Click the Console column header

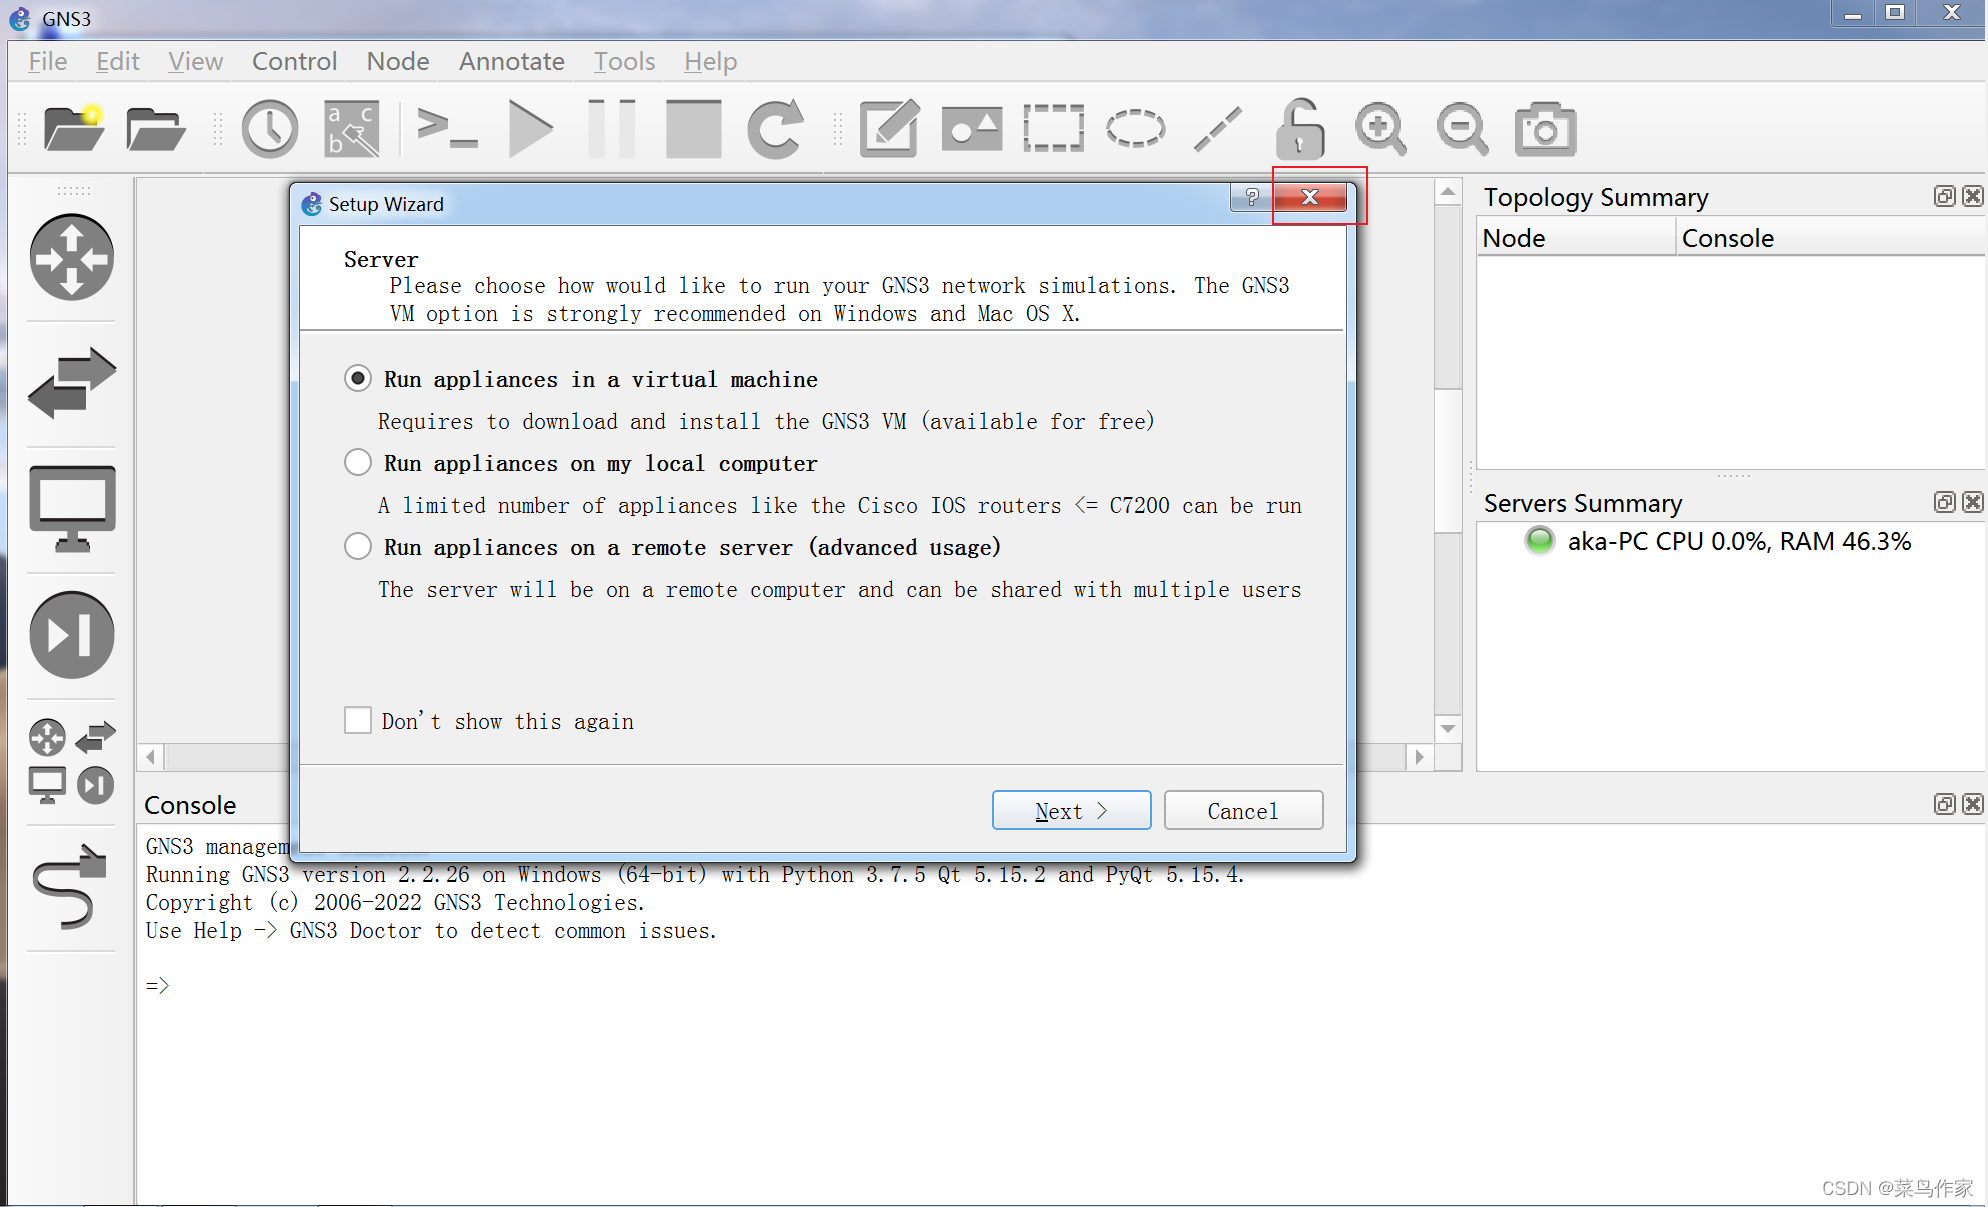click(1831, 238)
